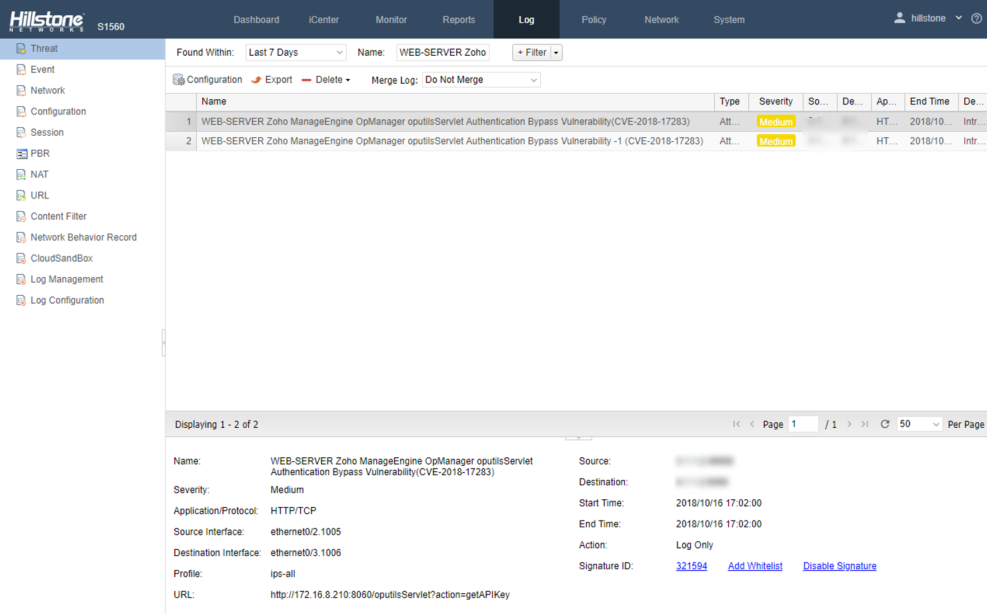
Task: Open the Dashboard tab
Action: coord(256,20)
